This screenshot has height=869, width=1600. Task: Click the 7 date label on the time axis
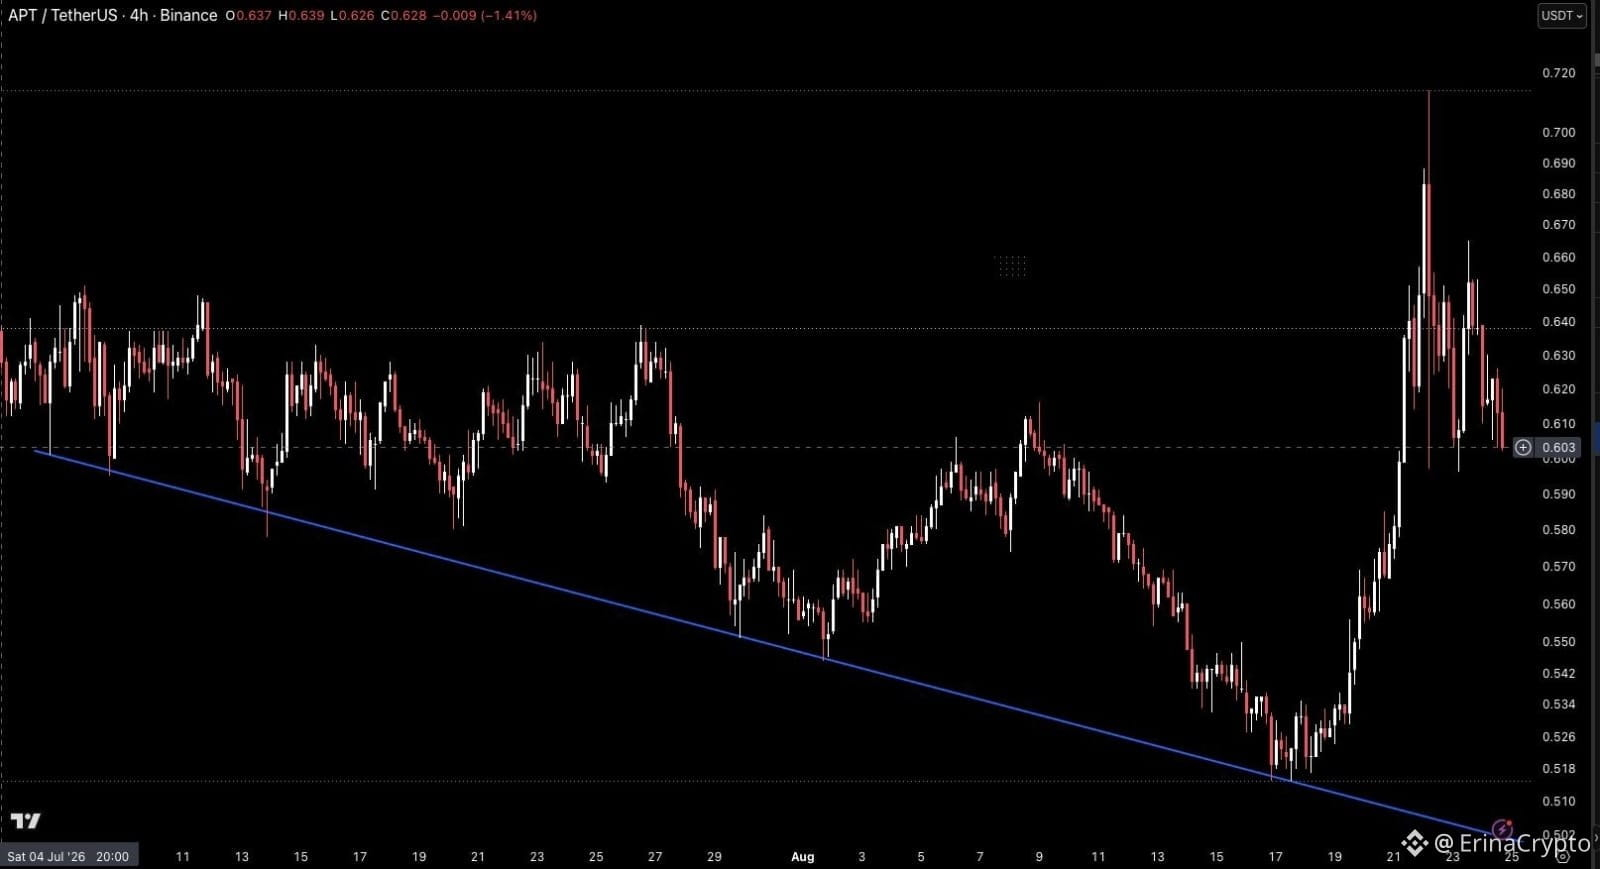[x=980, y=856]
